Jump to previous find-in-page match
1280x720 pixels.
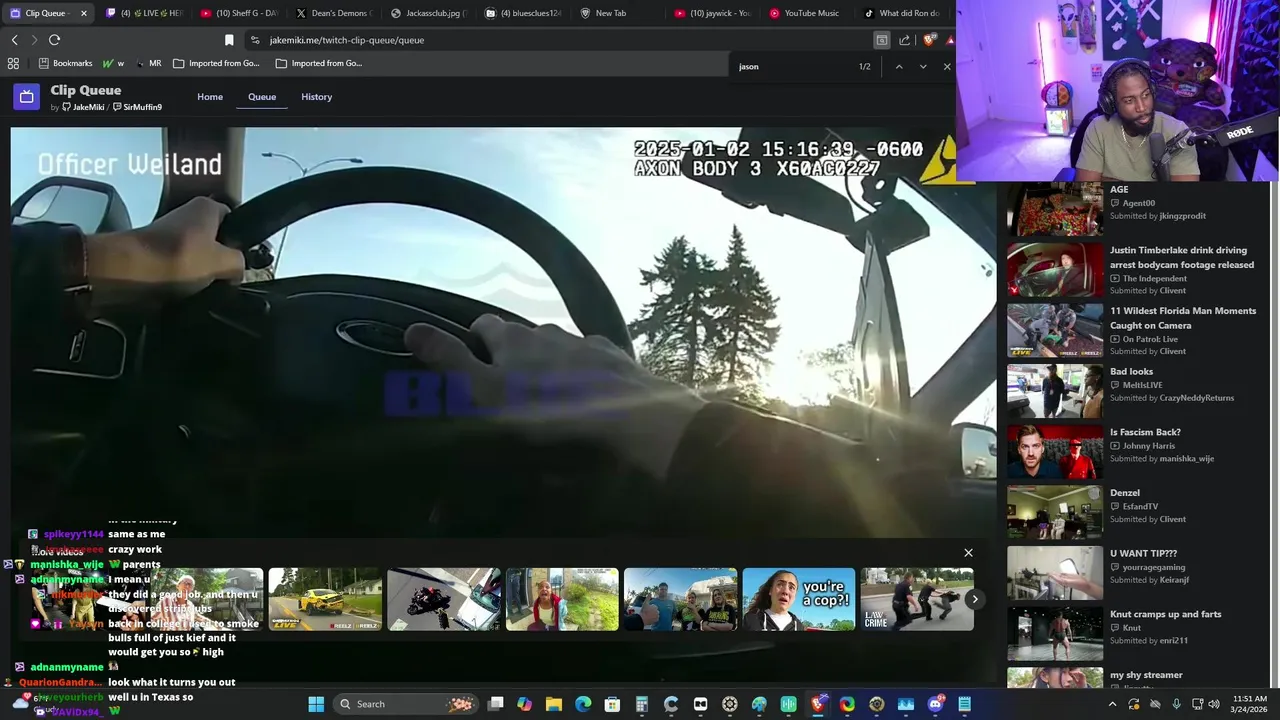(x=898, y=67)
